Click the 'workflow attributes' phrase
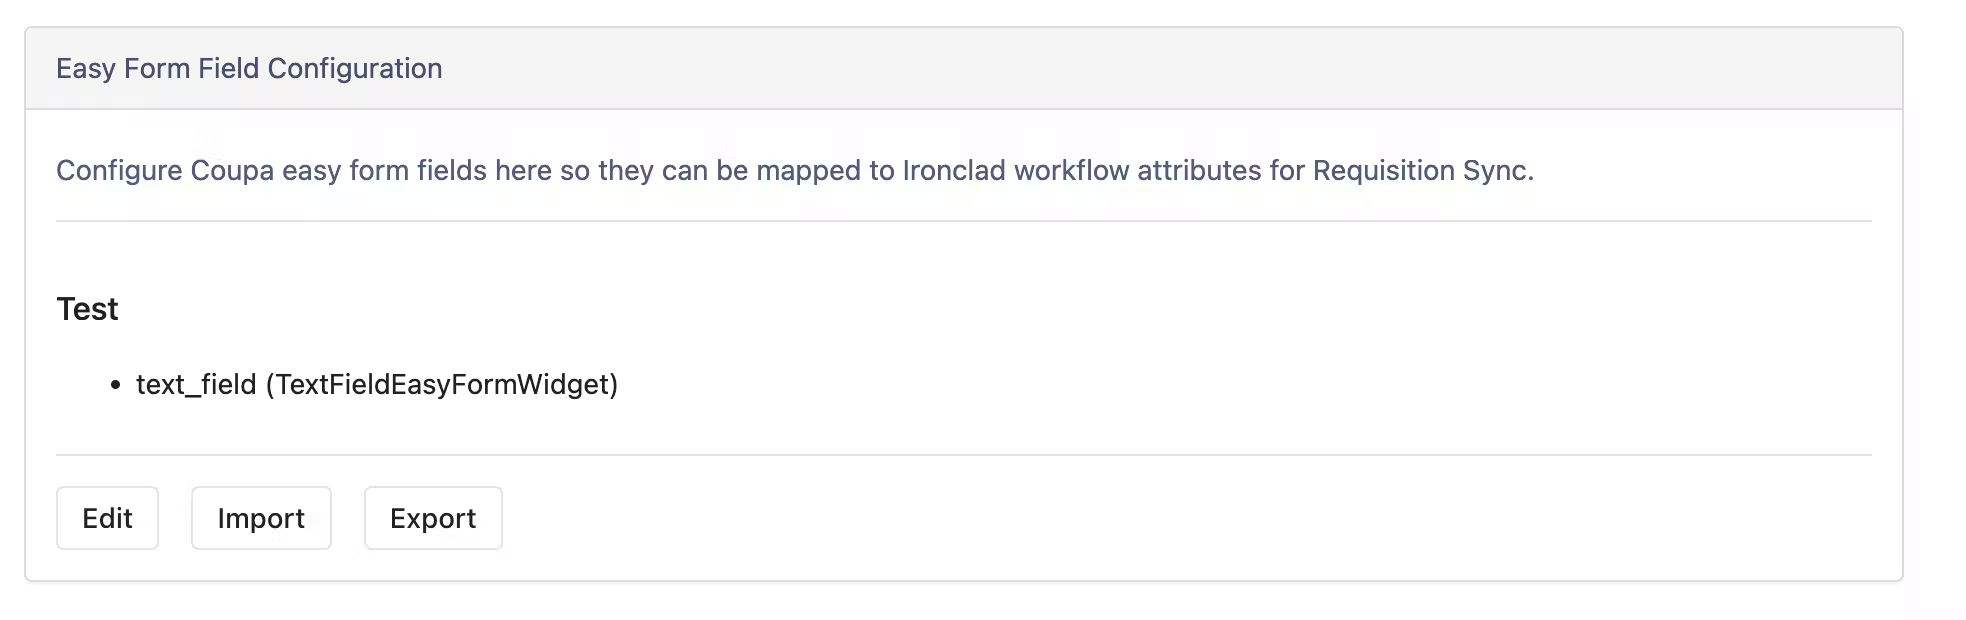 coord(1138,171)
